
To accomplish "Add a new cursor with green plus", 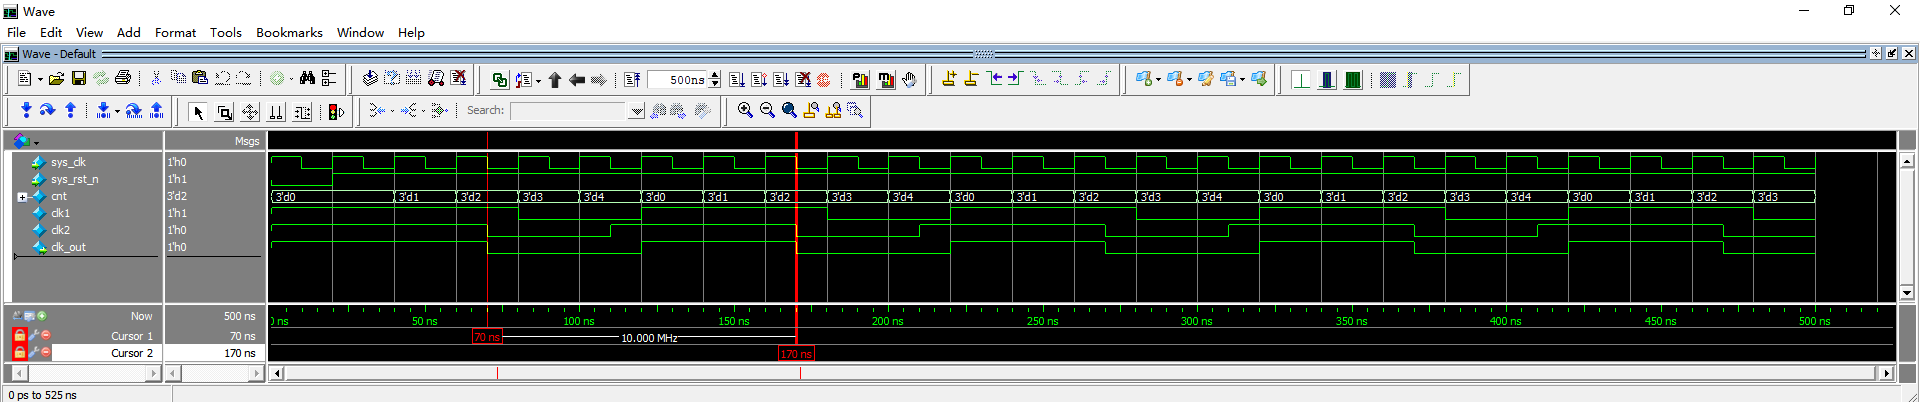I will coord(42,316).
